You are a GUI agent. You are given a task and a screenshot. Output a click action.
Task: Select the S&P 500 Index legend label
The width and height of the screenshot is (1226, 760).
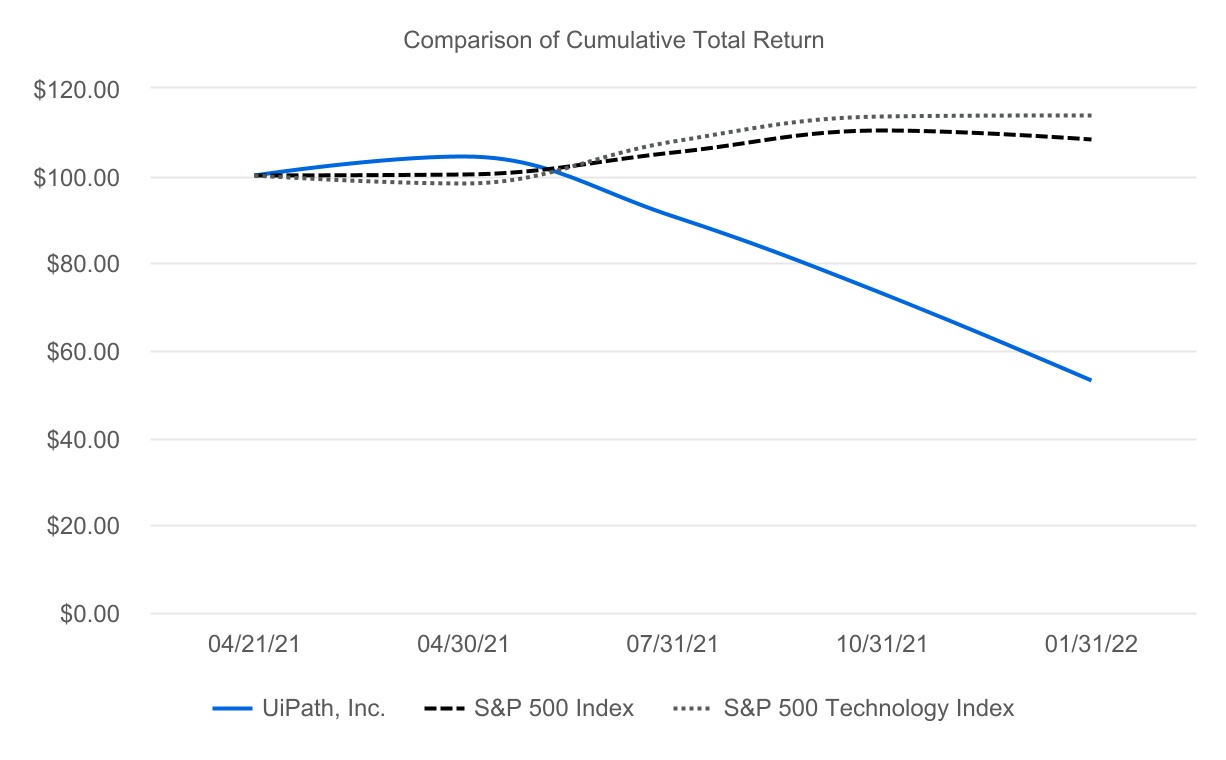tap(556, 709)
